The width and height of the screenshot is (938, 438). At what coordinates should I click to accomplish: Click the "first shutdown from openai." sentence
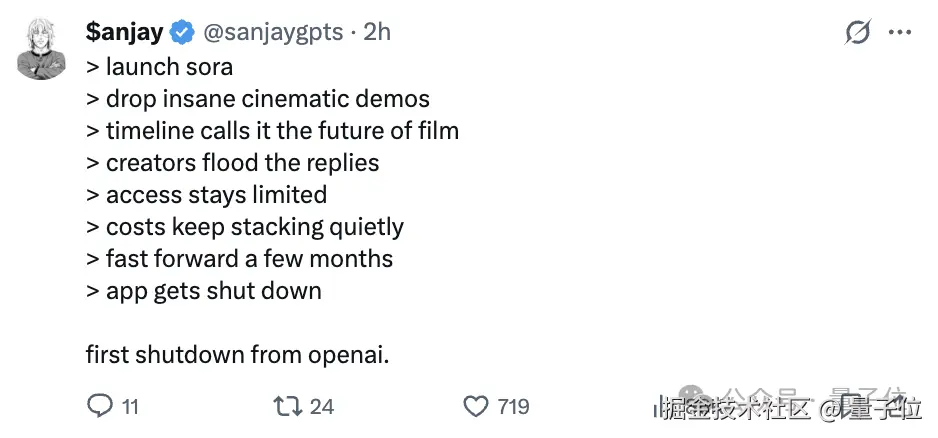pos(235,355)
